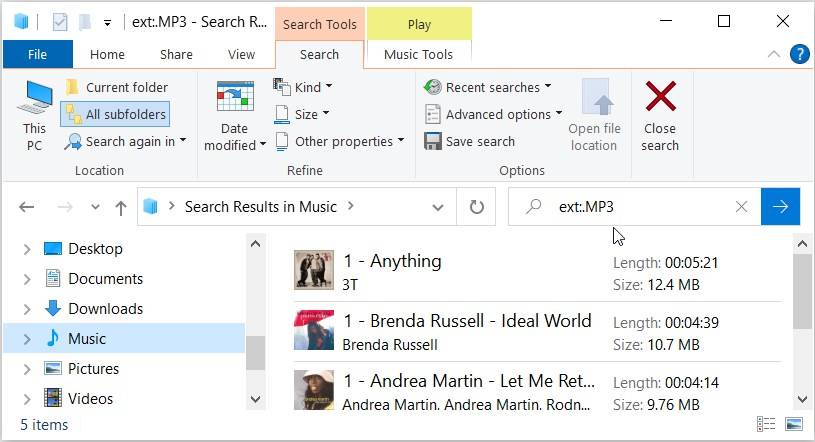Screen dimensions: 815x442
Task: Expand the Desktop tree node
Action: coord(27,250)
